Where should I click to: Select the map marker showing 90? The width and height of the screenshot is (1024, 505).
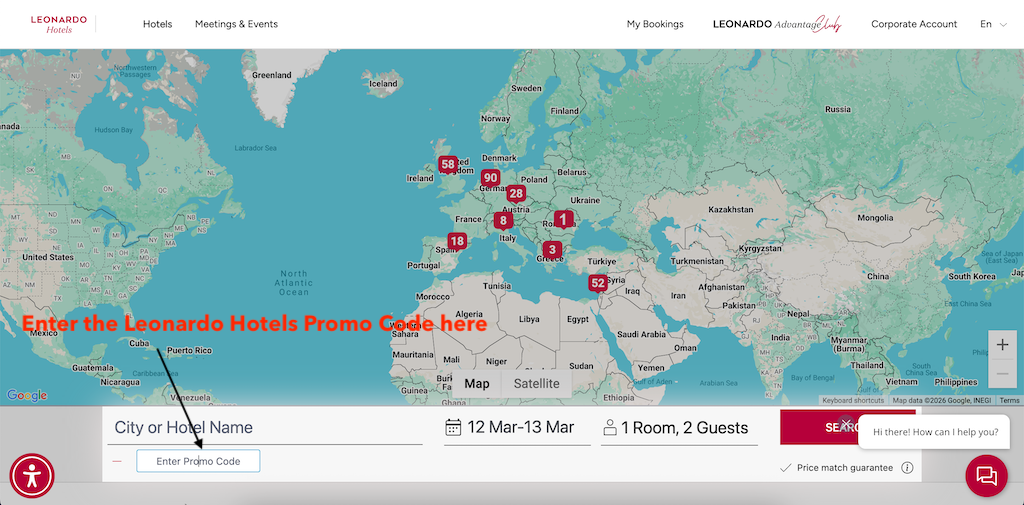click(x=490, y=178)
